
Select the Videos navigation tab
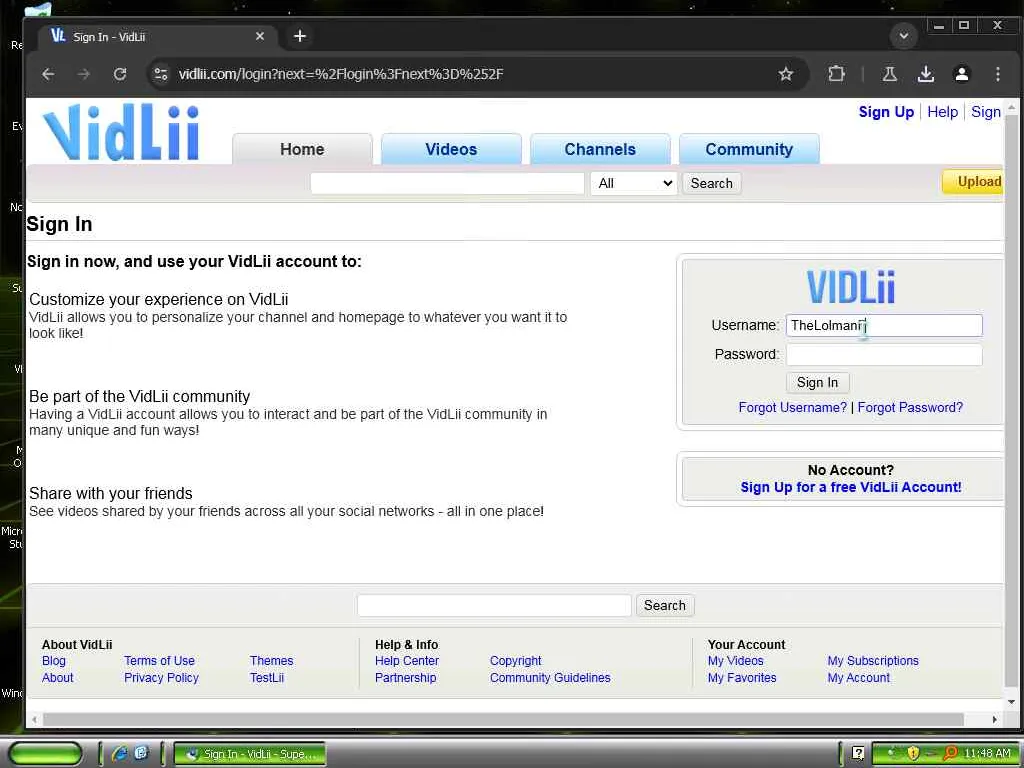click(451, 150)
